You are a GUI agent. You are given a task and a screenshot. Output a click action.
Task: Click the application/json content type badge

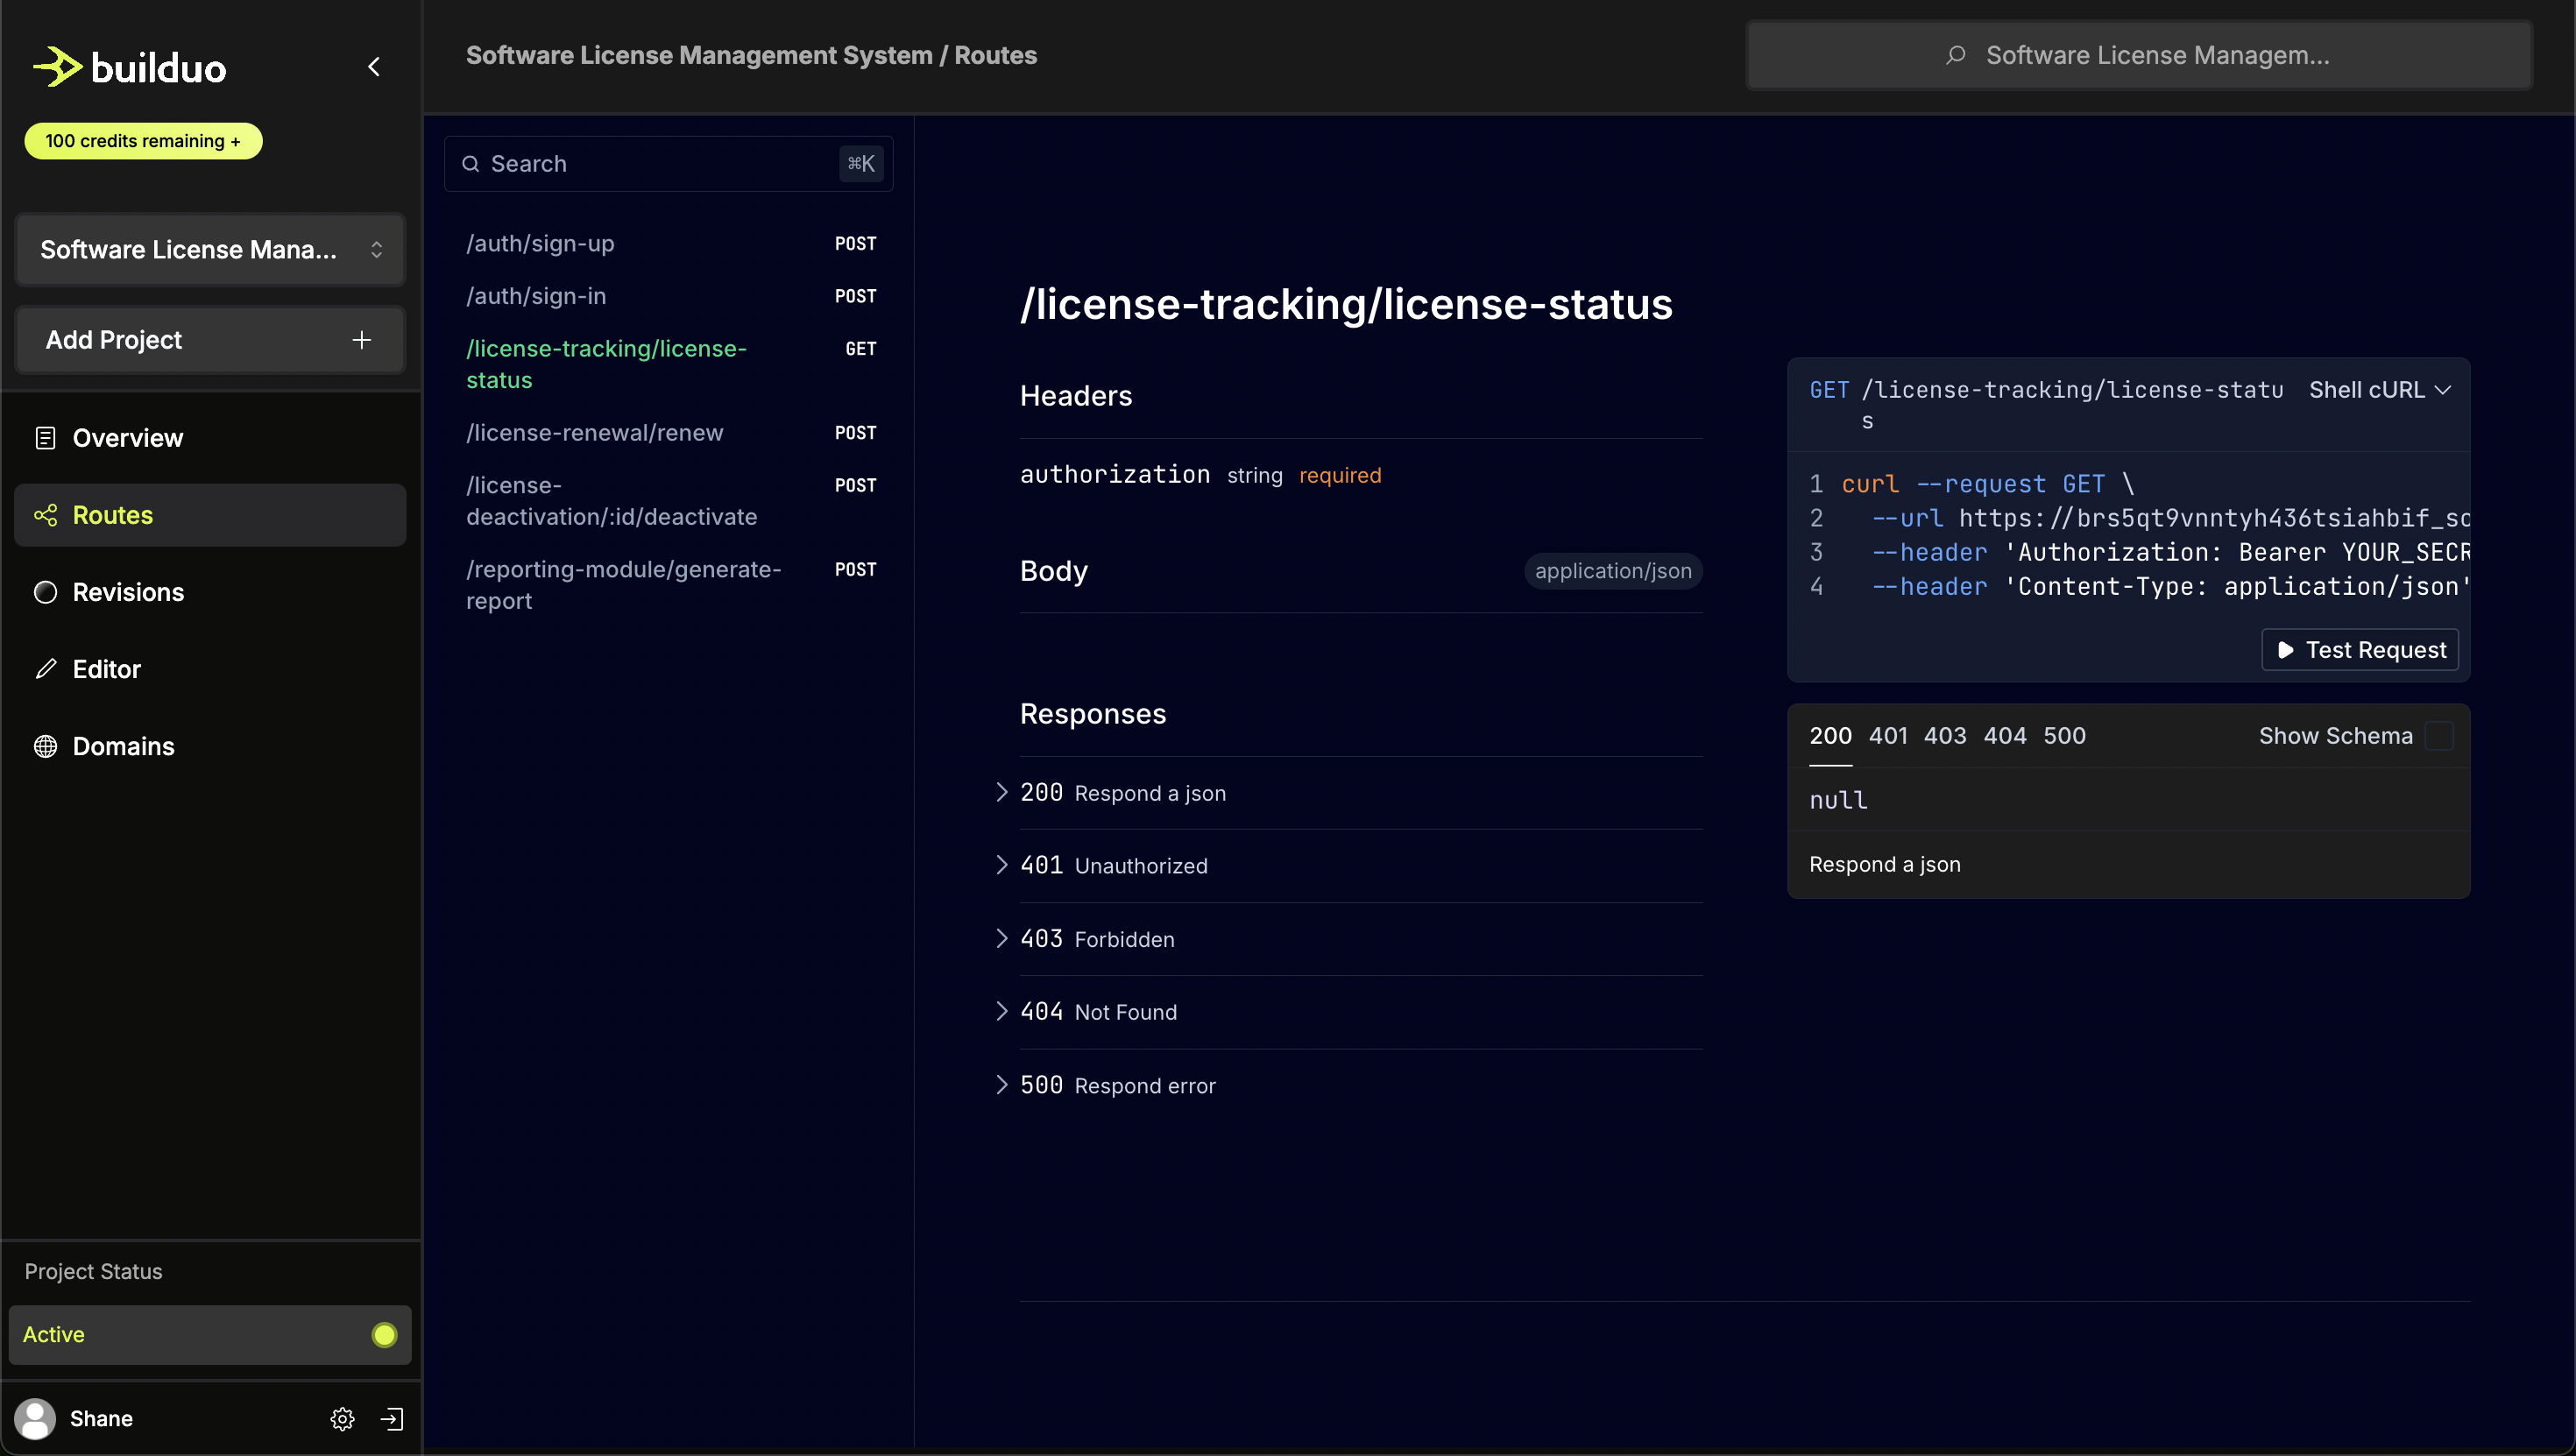1613,571
